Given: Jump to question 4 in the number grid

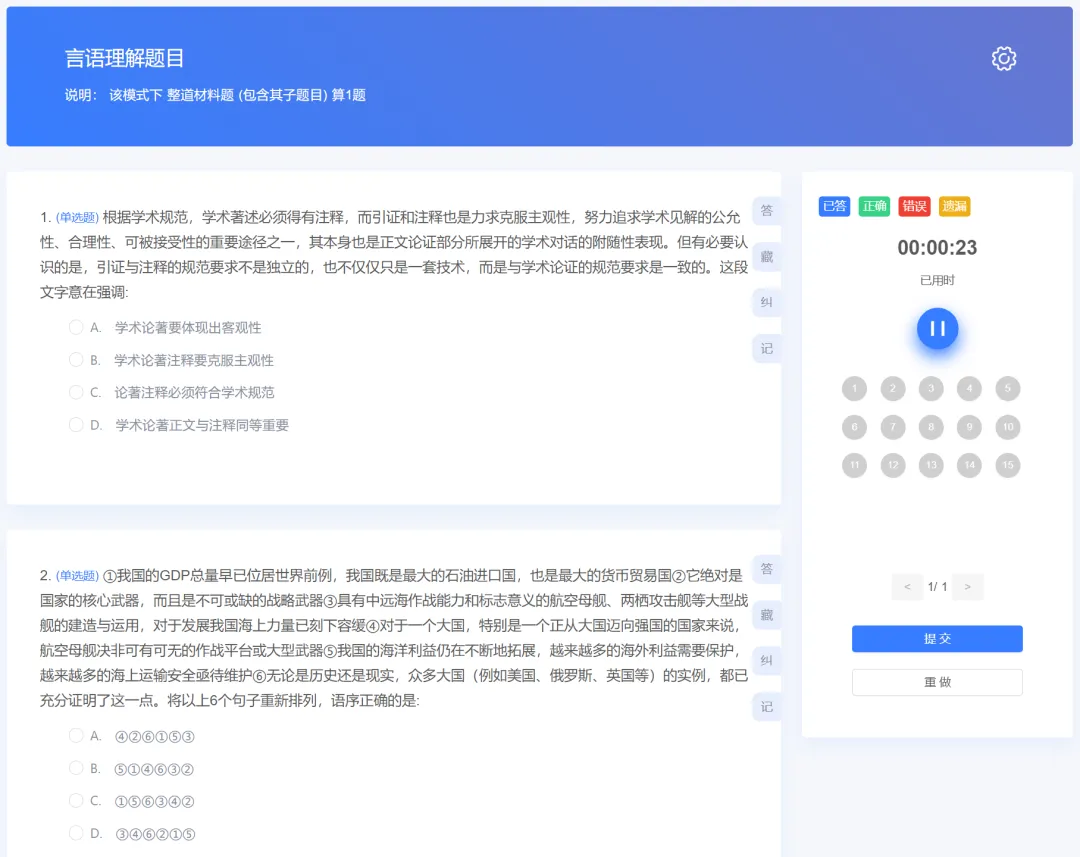Looking at the screenshot, I should (x=969, y=389).
